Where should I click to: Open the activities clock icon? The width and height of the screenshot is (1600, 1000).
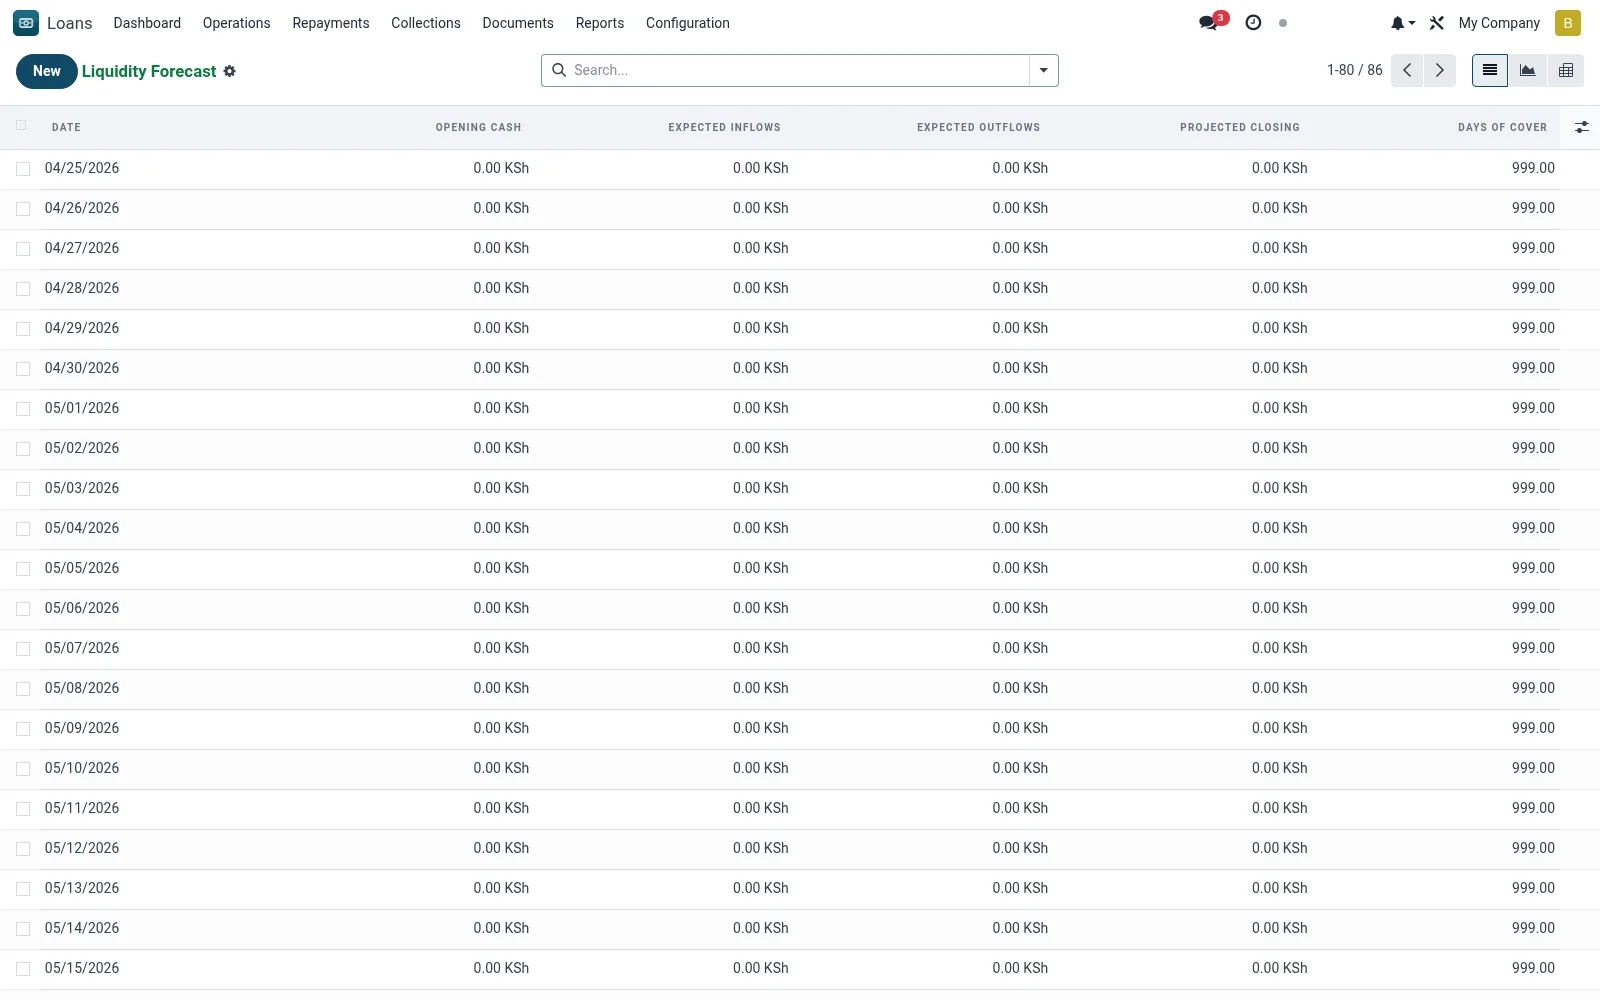1253,22
